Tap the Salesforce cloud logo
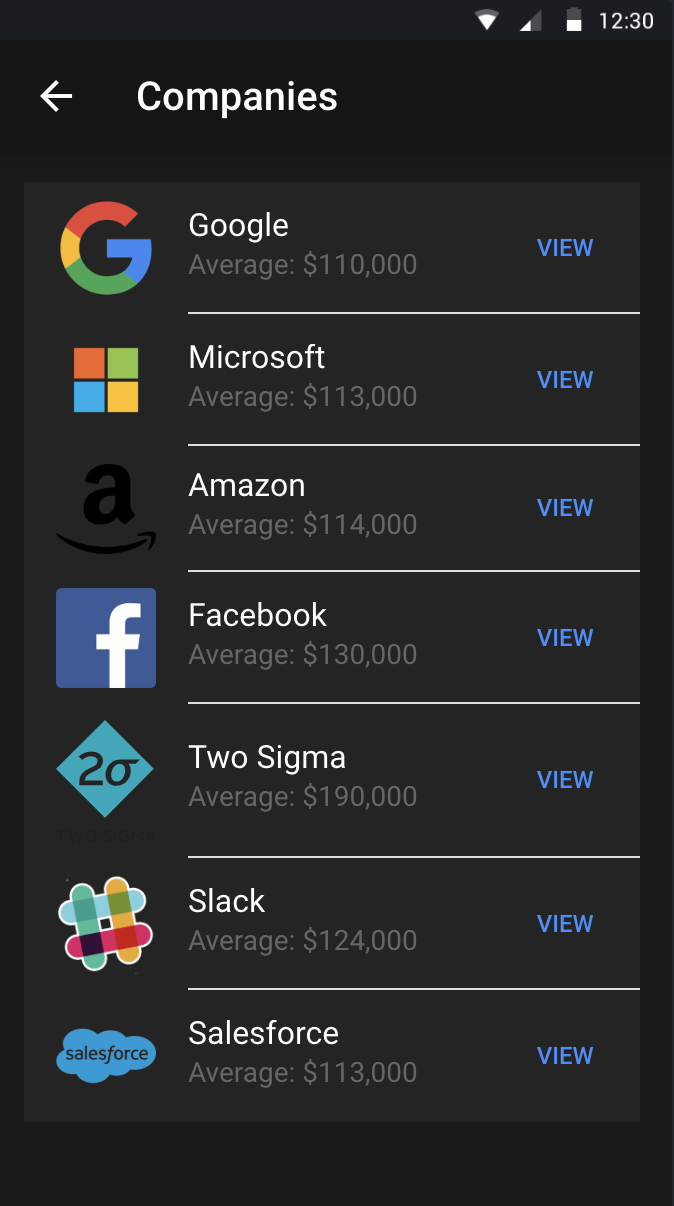 [x=106, y=1055]
